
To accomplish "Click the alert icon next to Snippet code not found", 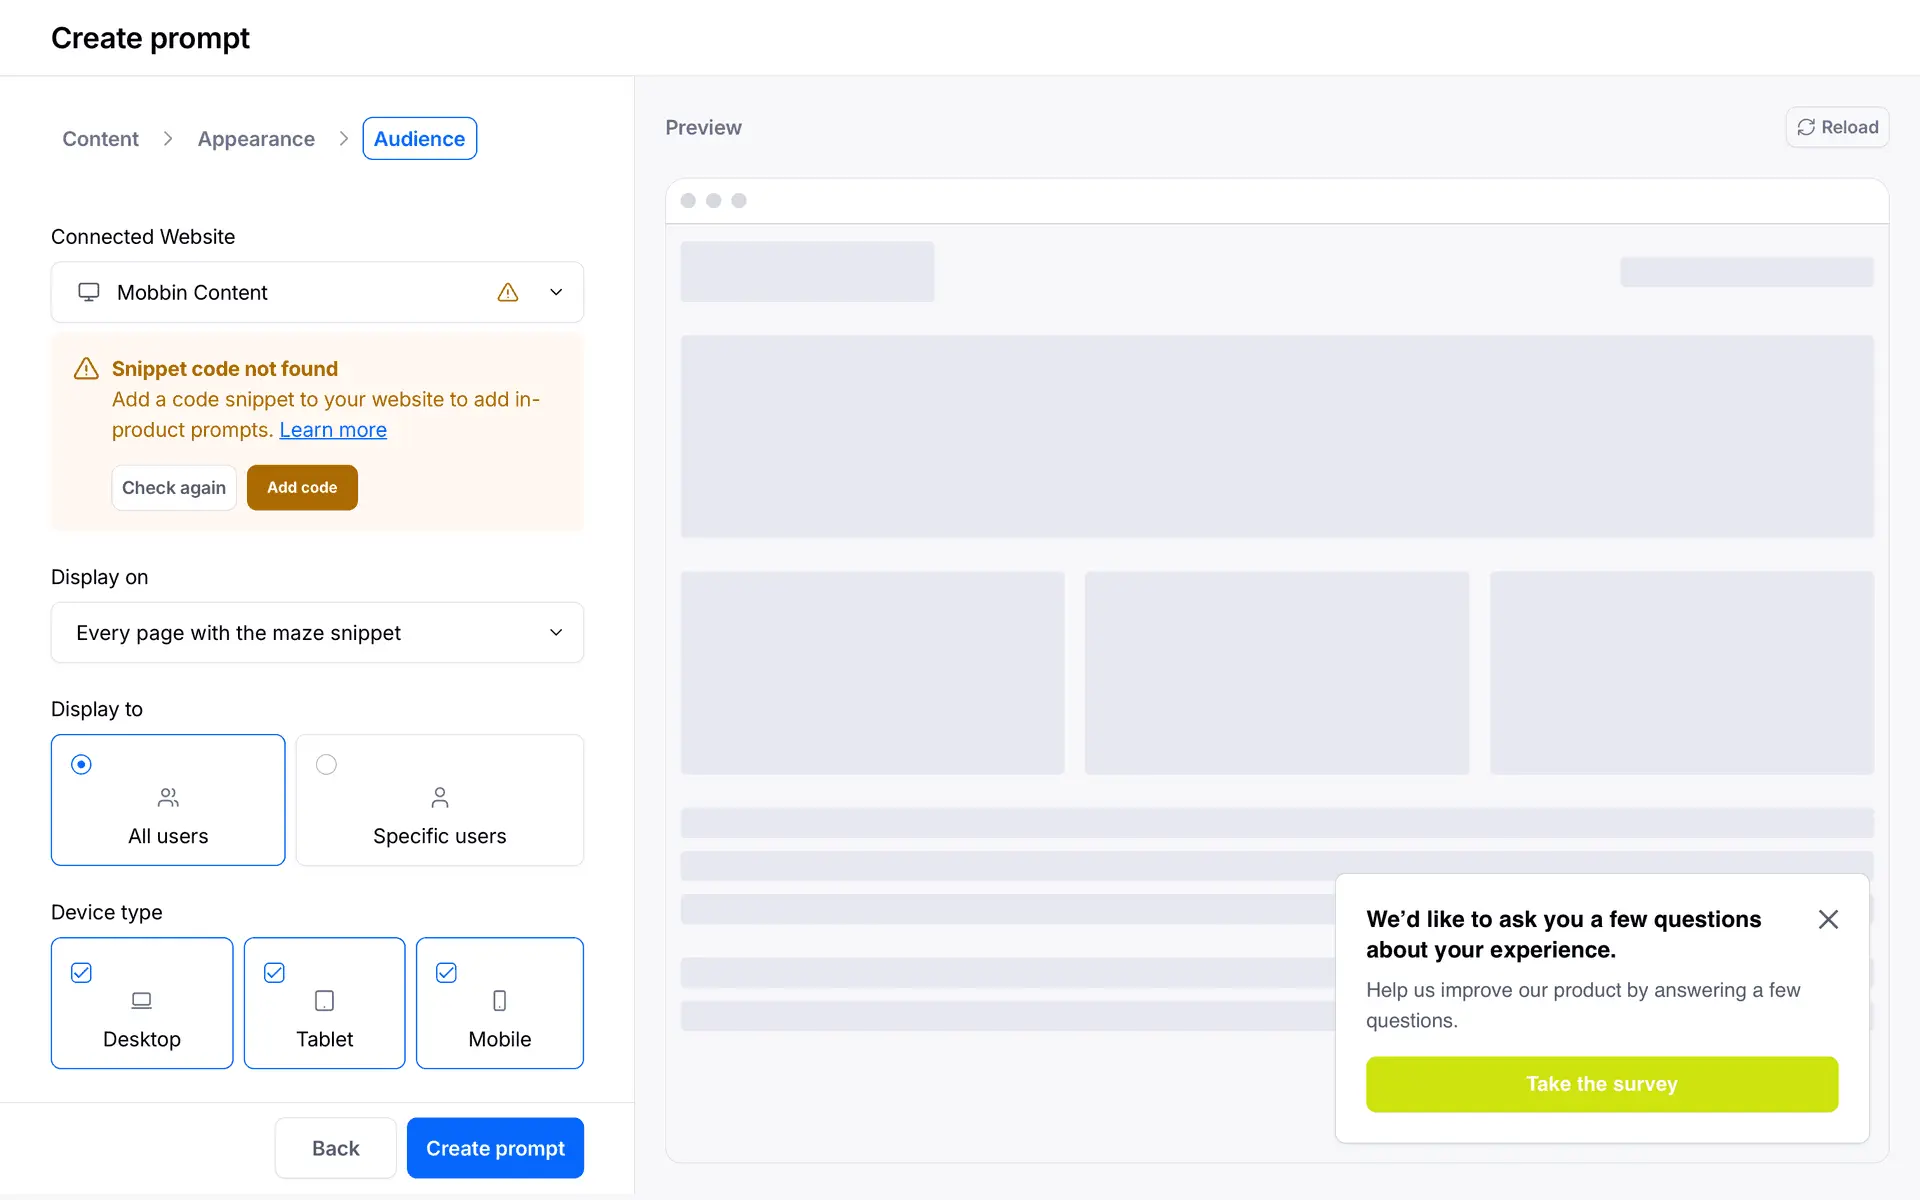I will (x=87, y=369).
